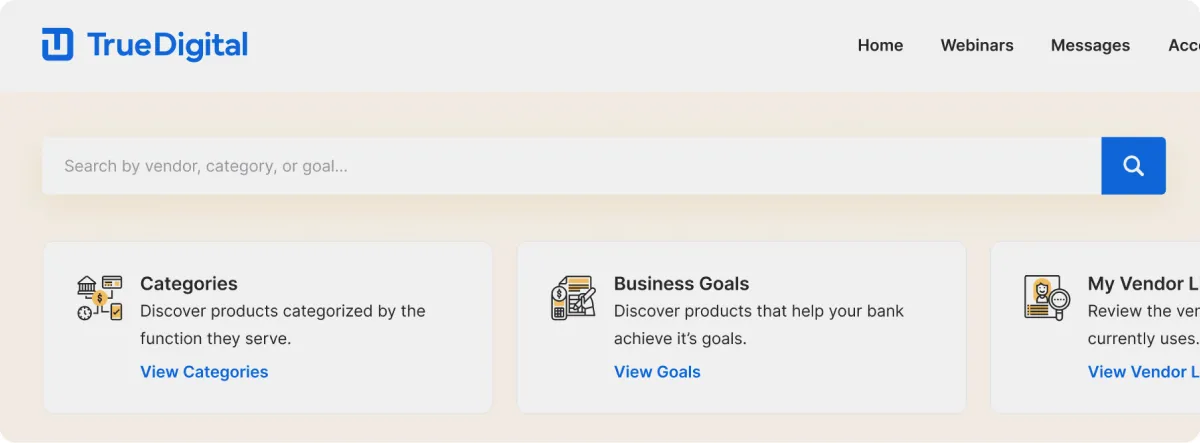Open the View Vendor L… link

pyautogui.click(x=1143, y=372)
